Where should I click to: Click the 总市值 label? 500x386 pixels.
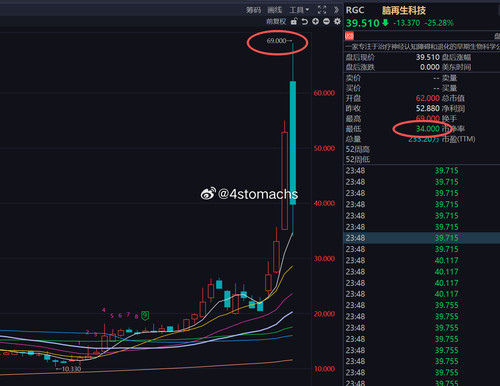click(453, 98)
